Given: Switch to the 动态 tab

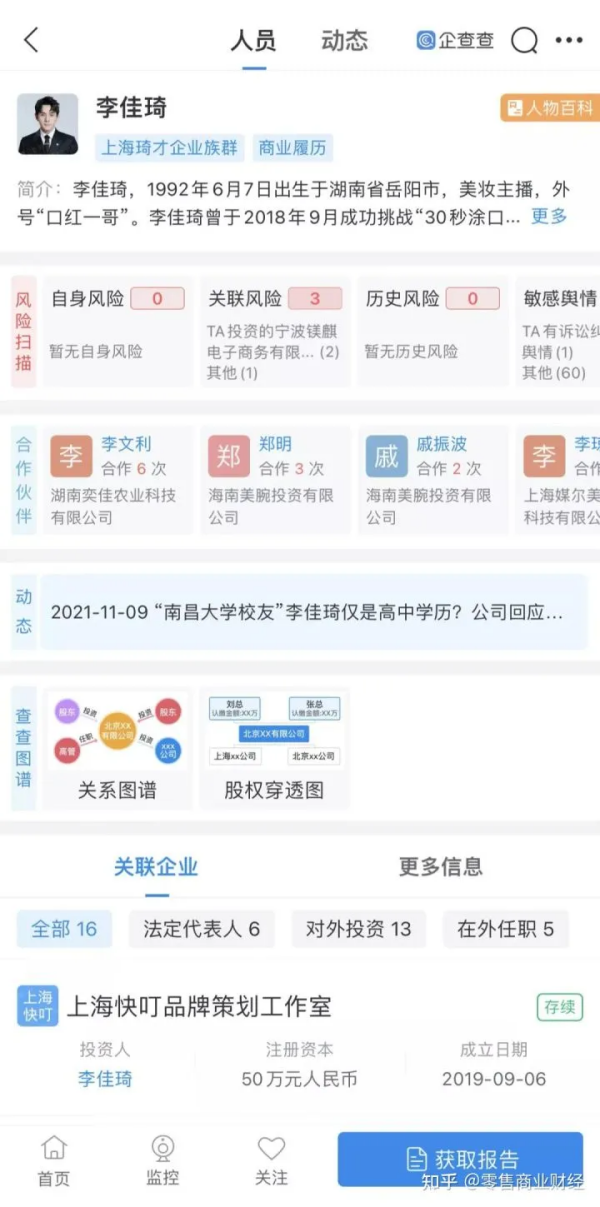Looking at the screenshot, I should (345, 41).
